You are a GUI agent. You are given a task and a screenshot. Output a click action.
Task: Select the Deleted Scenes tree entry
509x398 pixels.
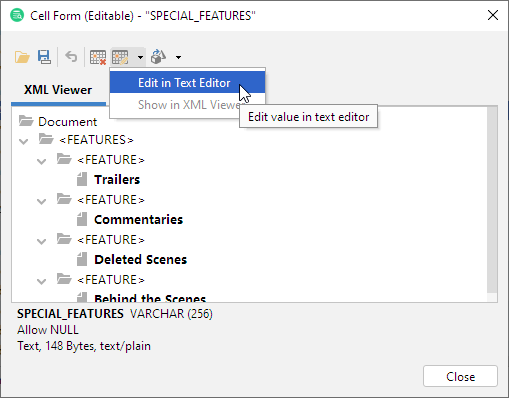tap(140, 259)
